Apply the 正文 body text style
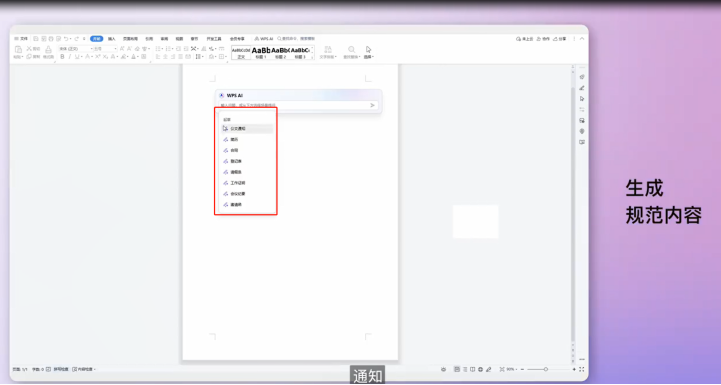The image size is (721, 385). click(x=241, y=52)
